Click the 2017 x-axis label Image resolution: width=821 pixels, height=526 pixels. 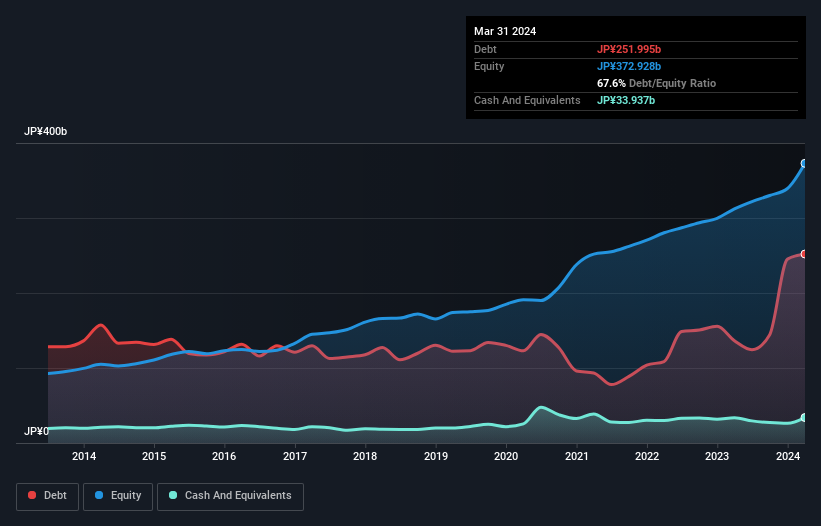(x=295, y=456)
